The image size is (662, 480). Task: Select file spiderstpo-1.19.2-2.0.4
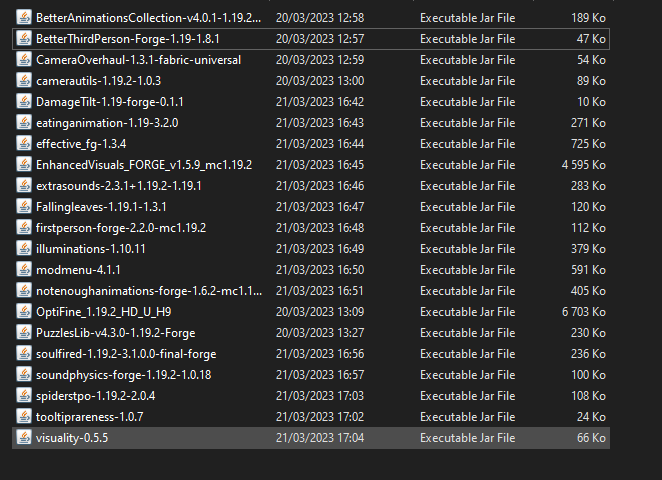pyautogui.click(x=95, y=396)
